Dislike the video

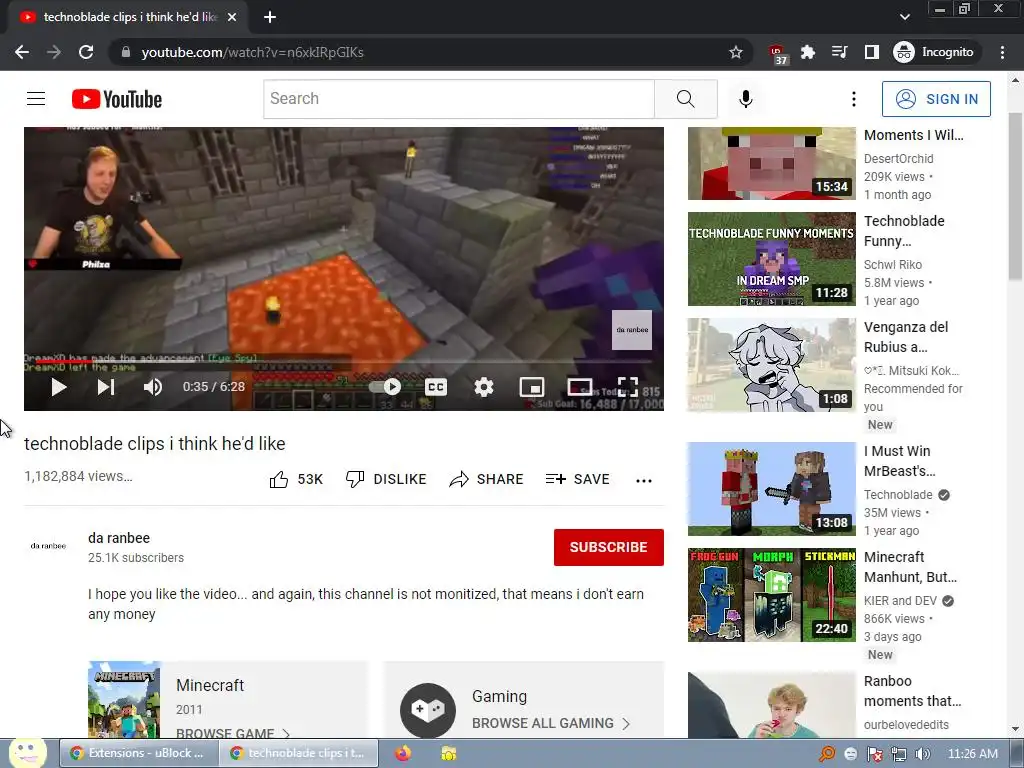[386, 479]
